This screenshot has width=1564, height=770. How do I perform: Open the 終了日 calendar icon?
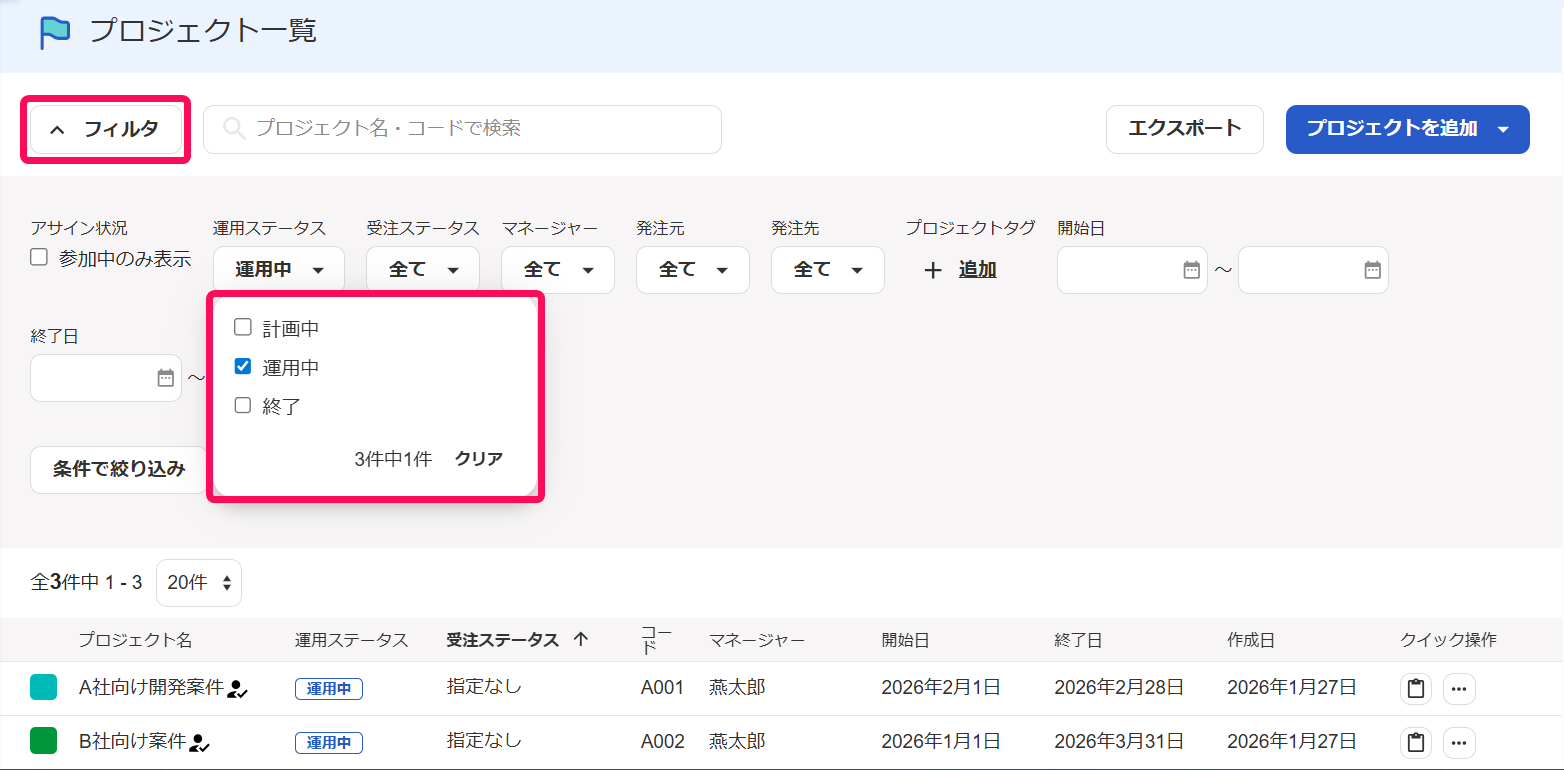pos(166,378)
